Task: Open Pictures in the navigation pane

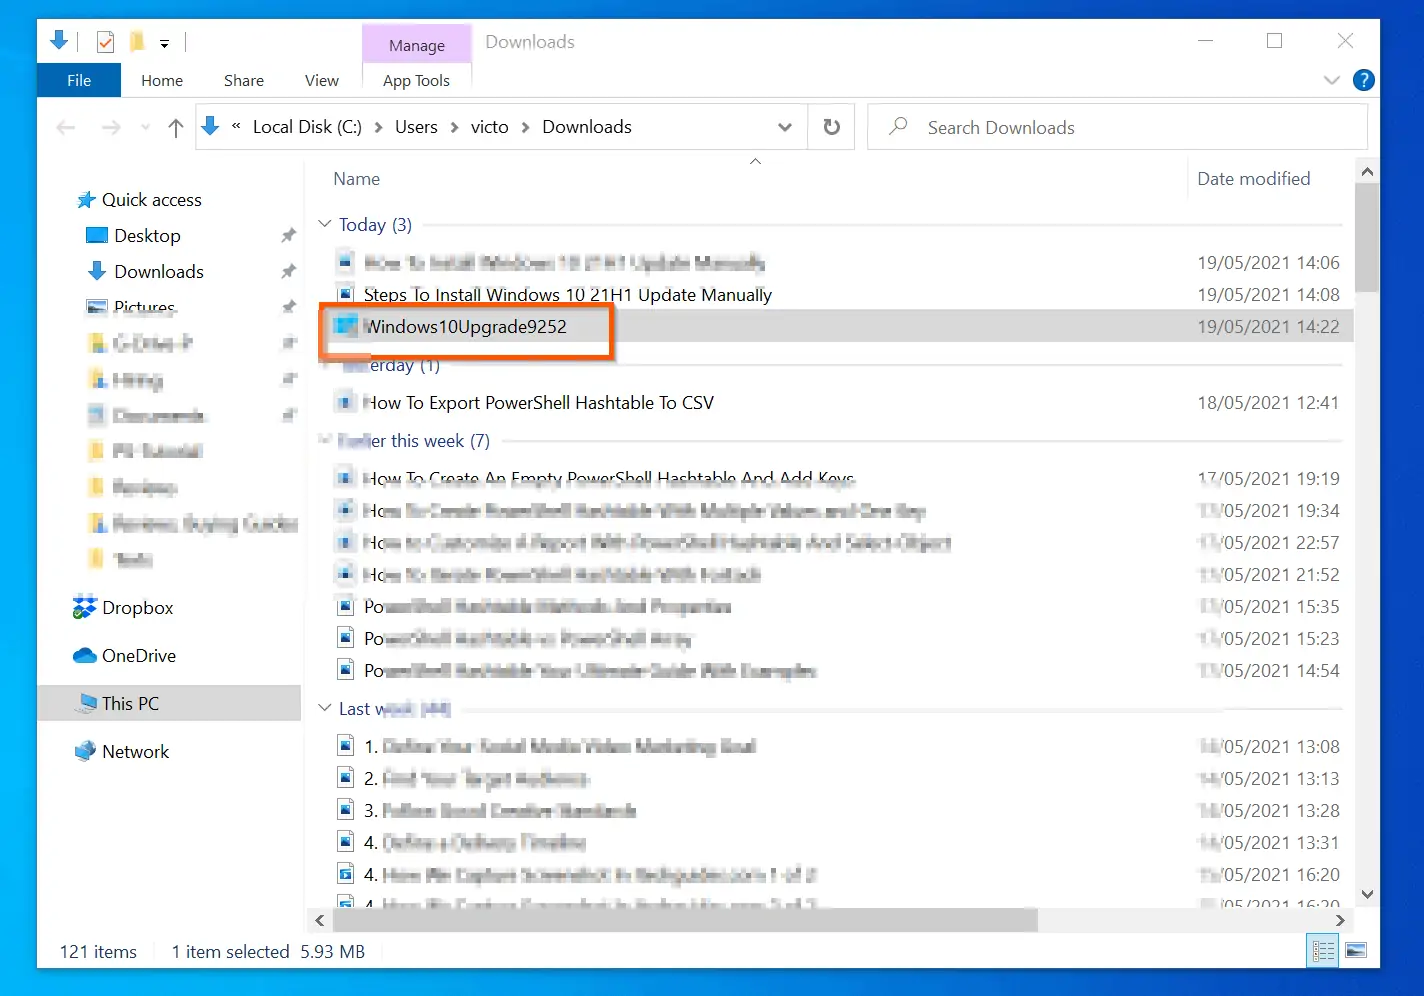Action: 145,308
